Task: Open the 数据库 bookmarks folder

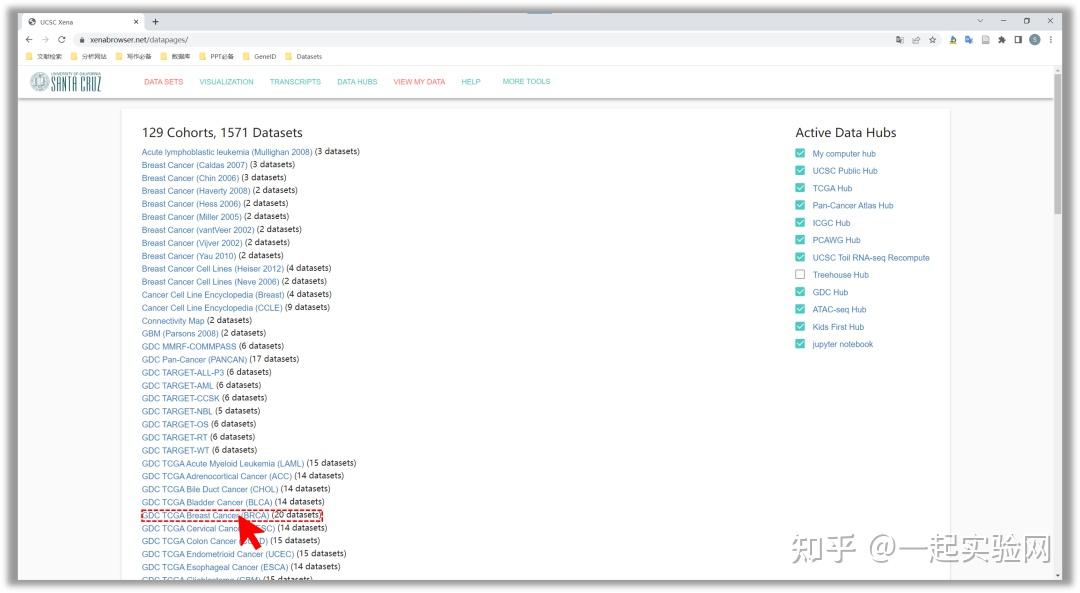Action: tap(176, 56)
